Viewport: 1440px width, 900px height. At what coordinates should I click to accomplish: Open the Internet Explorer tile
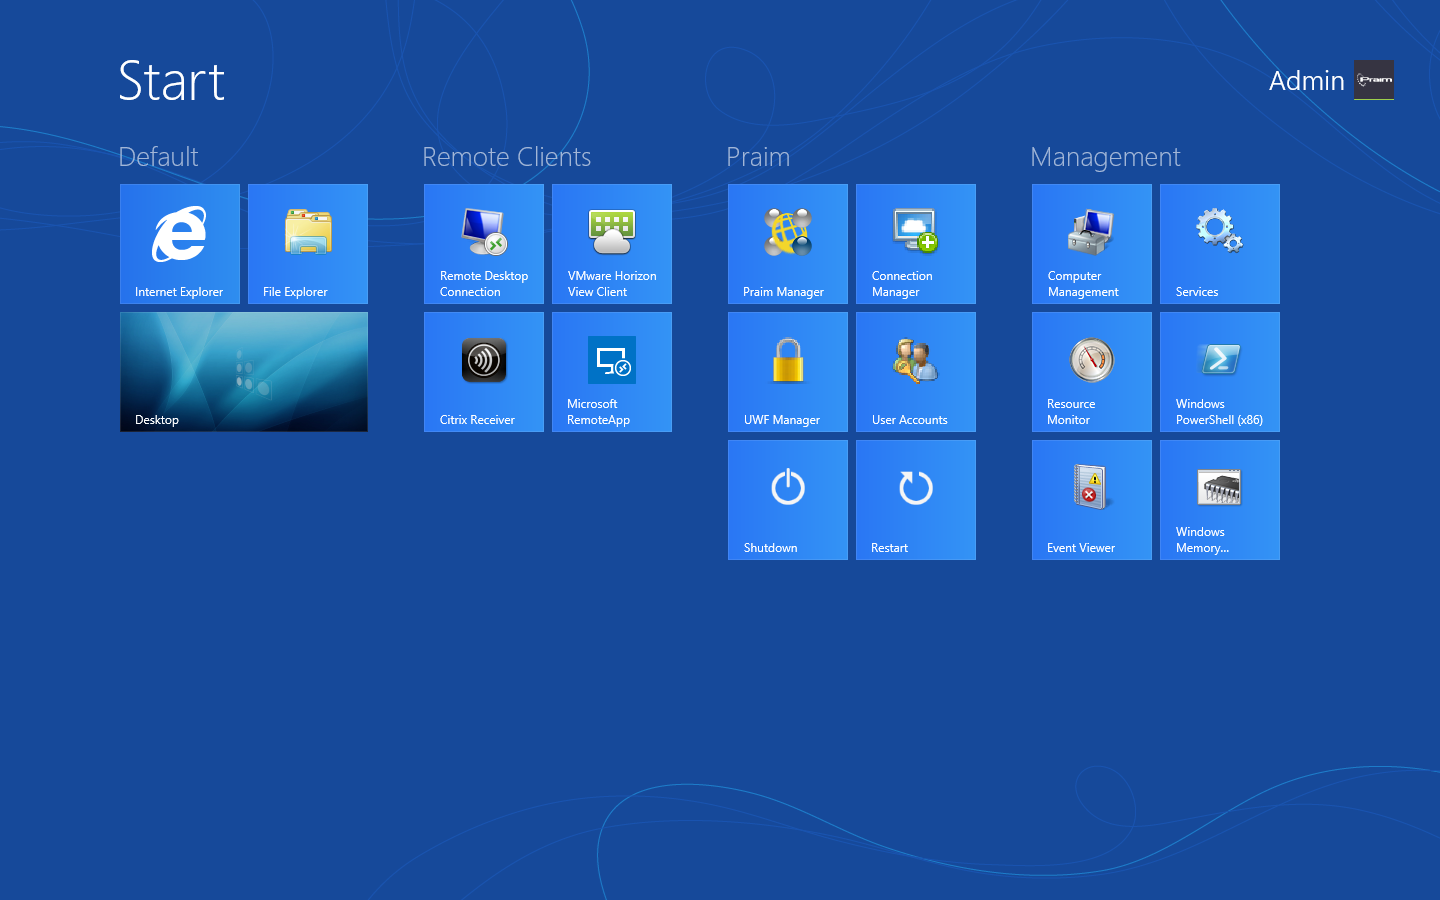pyautogui.click(x=180, y=244)
